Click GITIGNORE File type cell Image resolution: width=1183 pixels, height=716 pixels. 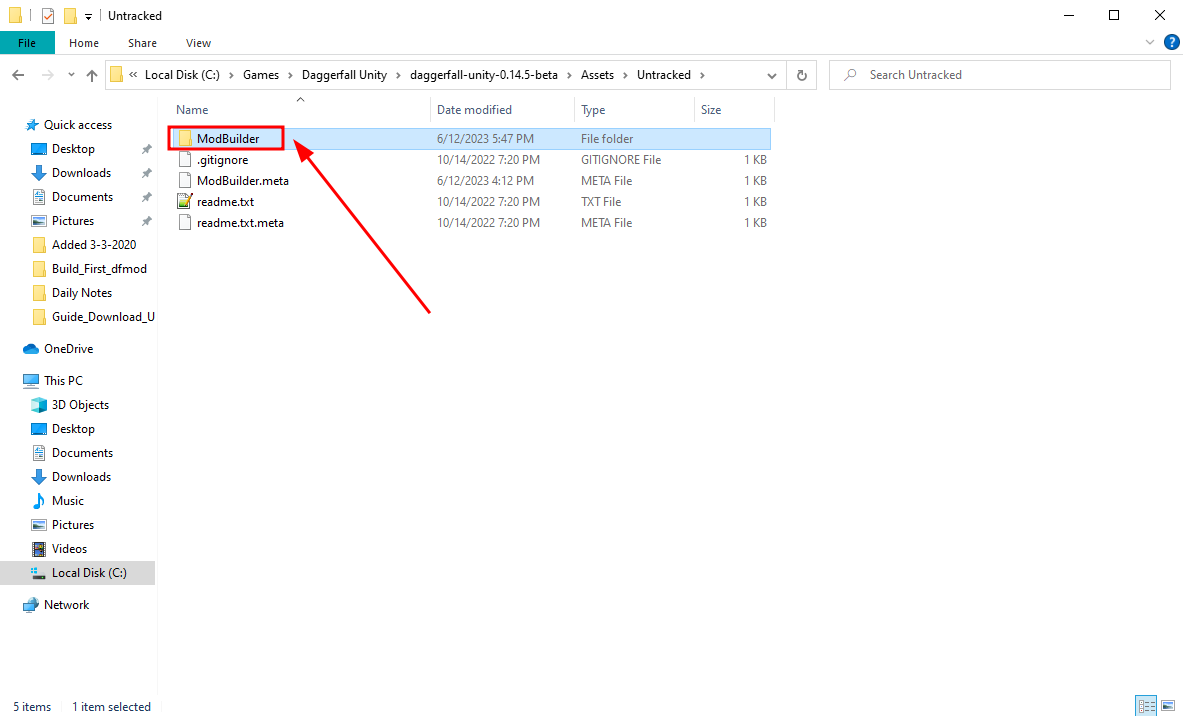click(x=621, y=160)
